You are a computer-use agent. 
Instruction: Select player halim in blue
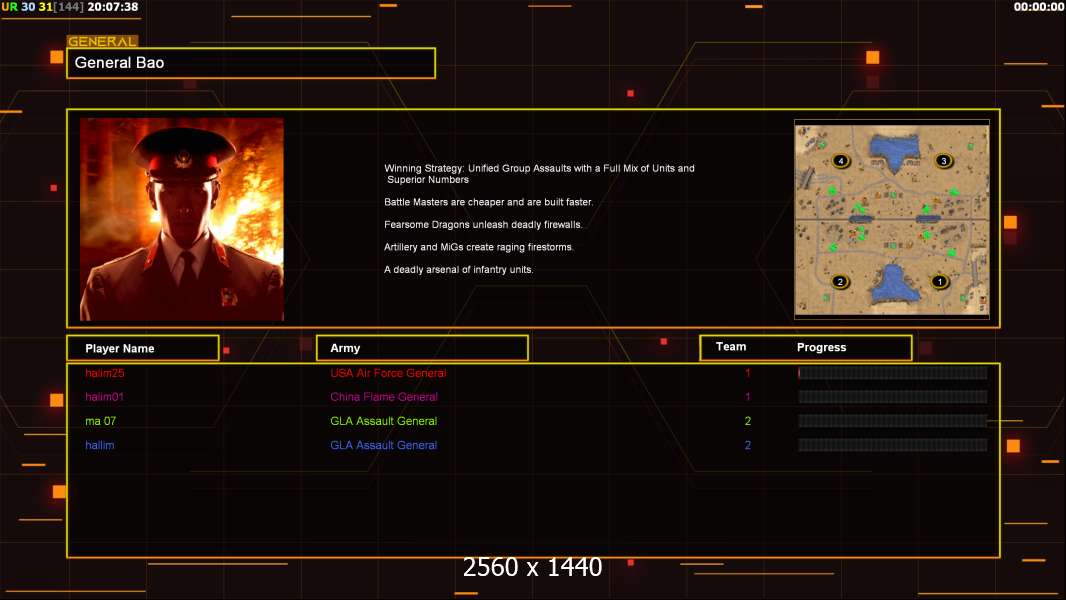[x=99, y=445]
